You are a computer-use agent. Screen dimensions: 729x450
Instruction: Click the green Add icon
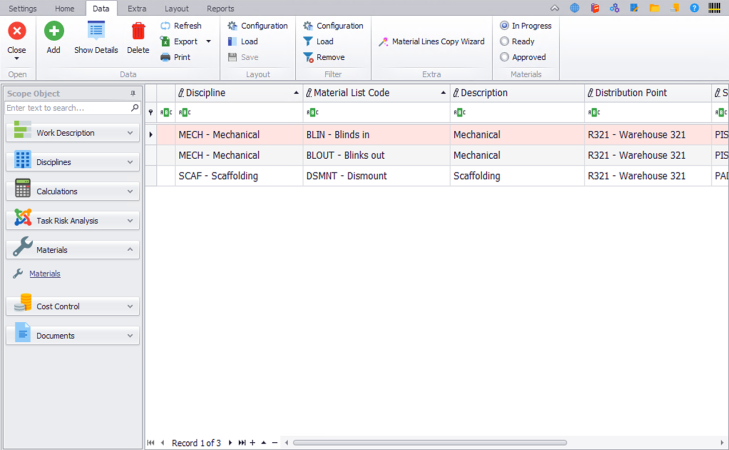coord(53,32)
